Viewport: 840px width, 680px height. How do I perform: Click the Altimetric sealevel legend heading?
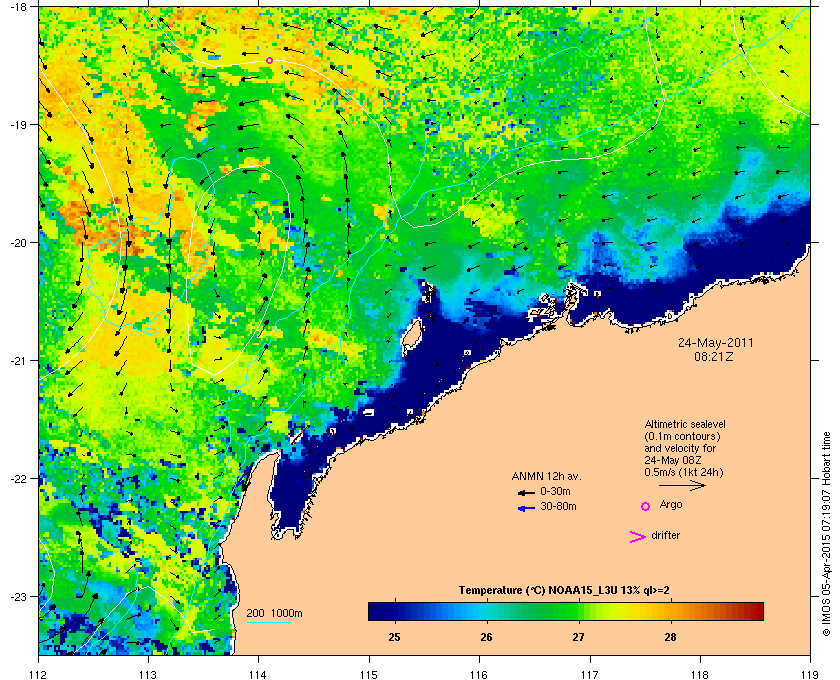[685, 424]
